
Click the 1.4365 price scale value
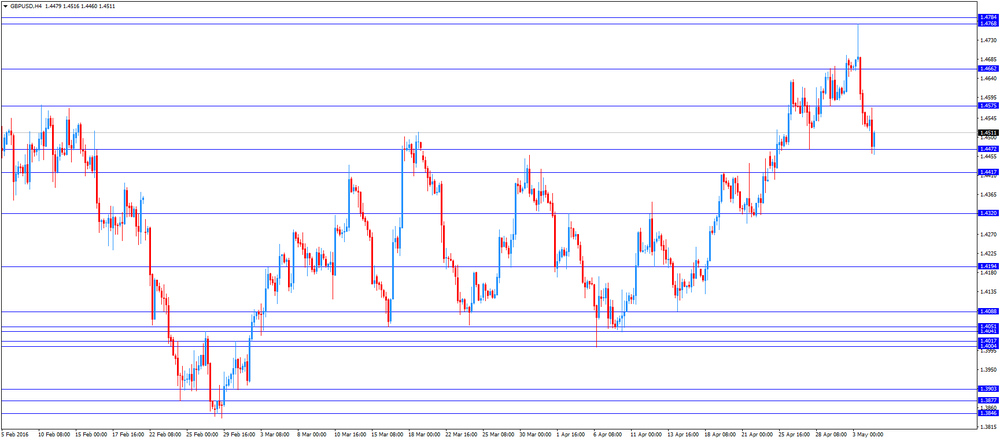click(x=987, y=195)
